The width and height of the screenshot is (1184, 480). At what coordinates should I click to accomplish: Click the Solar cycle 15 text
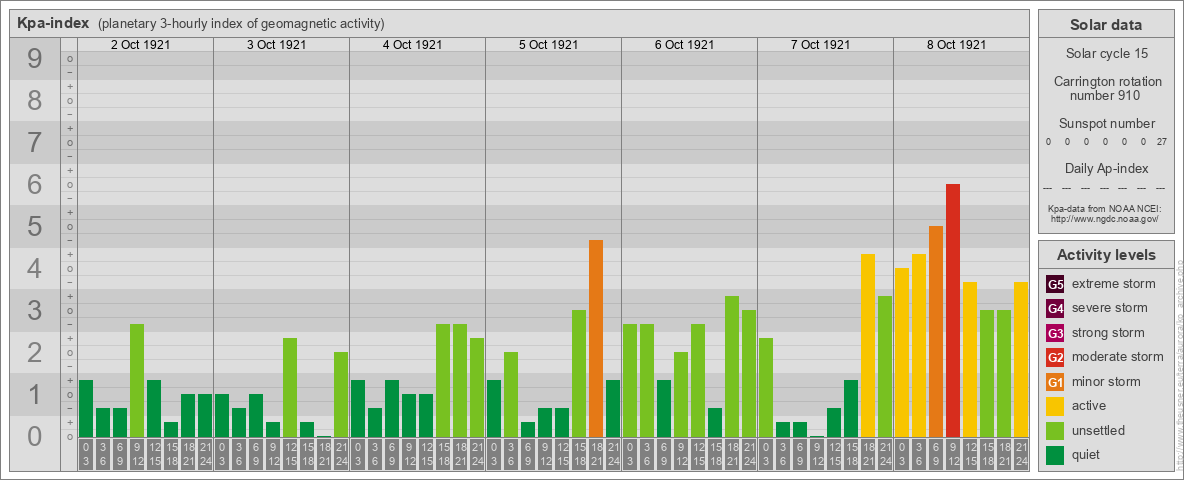point(1105,54)
